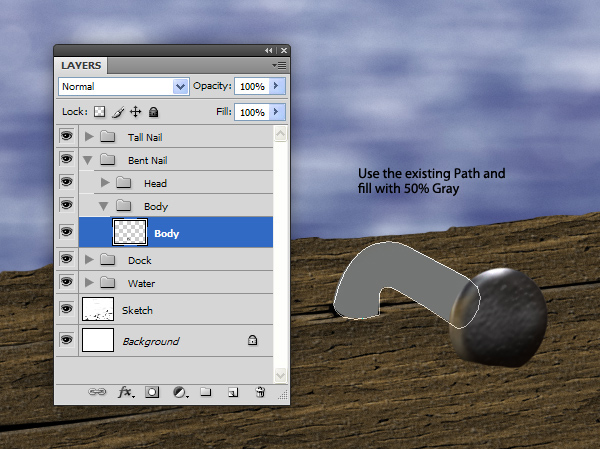Hide the Tall Nail group
This screenshot has width=600, height=449.
tap(67, 136)
